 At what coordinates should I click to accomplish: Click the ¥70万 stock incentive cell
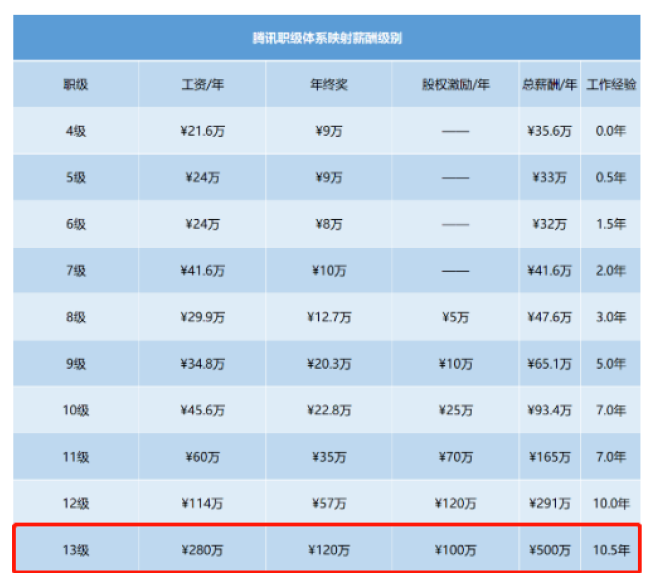455,457
